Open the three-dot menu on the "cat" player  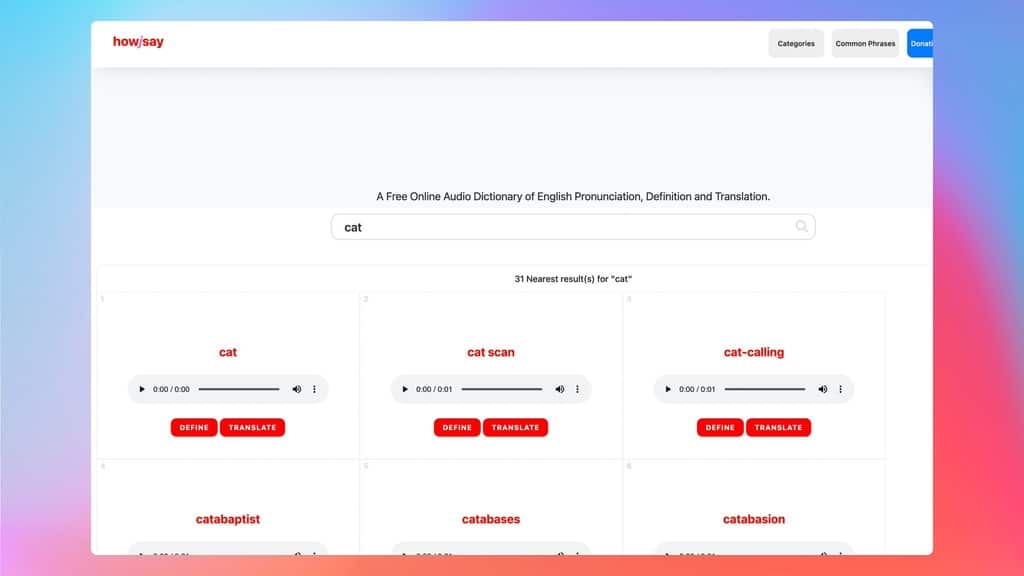click(x=315, y=389)
